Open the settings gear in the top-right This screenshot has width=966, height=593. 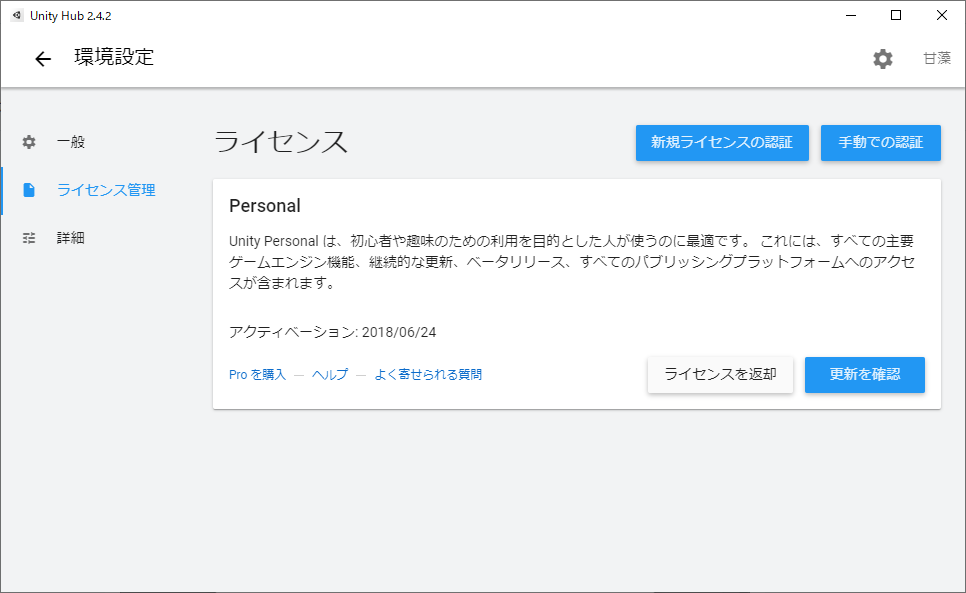pyautogui.click(x=883, y=58)
